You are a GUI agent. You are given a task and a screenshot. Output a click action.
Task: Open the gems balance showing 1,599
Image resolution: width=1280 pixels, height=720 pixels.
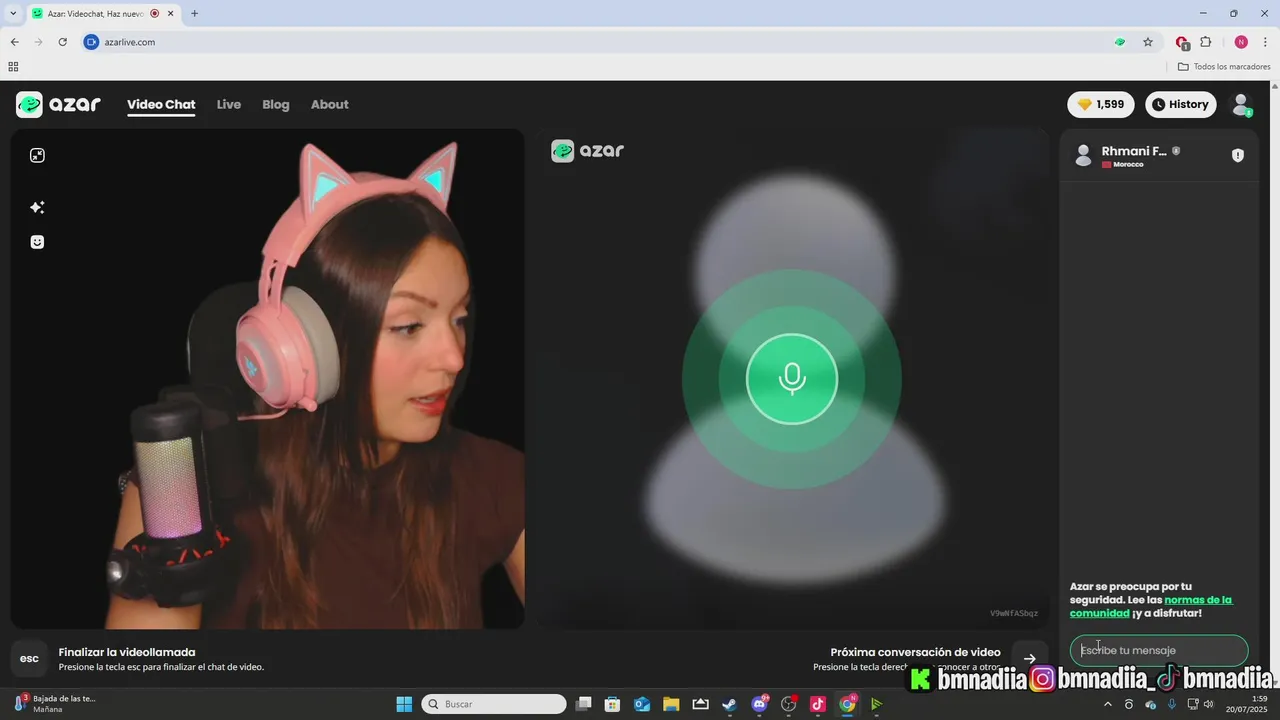tap(1101, 104)
